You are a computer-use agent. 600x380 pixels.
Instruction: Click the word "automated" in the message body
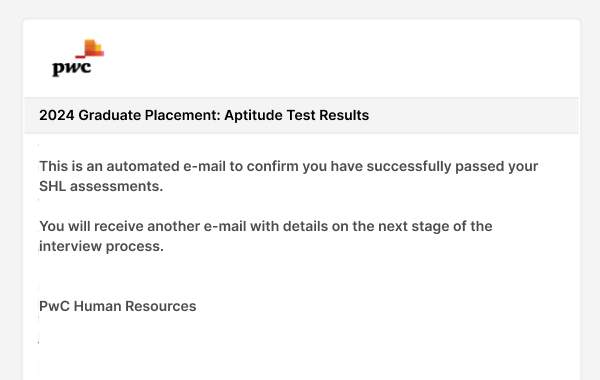click(143, 166)
